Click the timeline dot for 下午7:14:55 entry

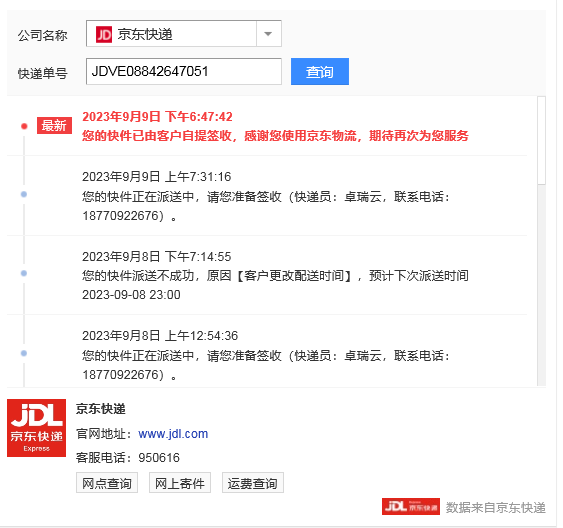pyautogui.click(x=24, y=273)
